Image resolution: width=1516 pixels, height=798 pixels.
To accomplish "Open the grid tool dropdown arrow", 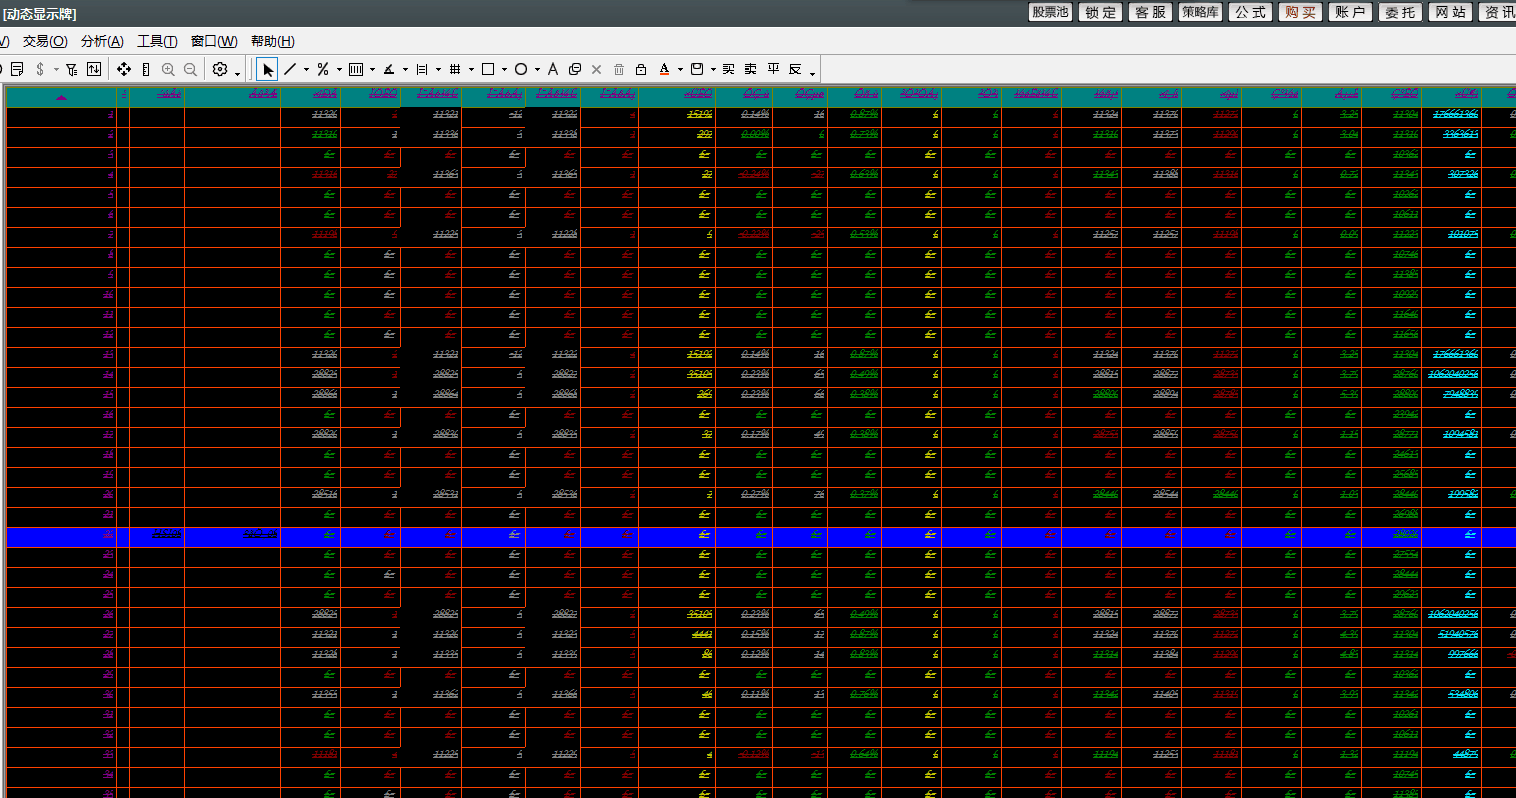I will [471, 70].
